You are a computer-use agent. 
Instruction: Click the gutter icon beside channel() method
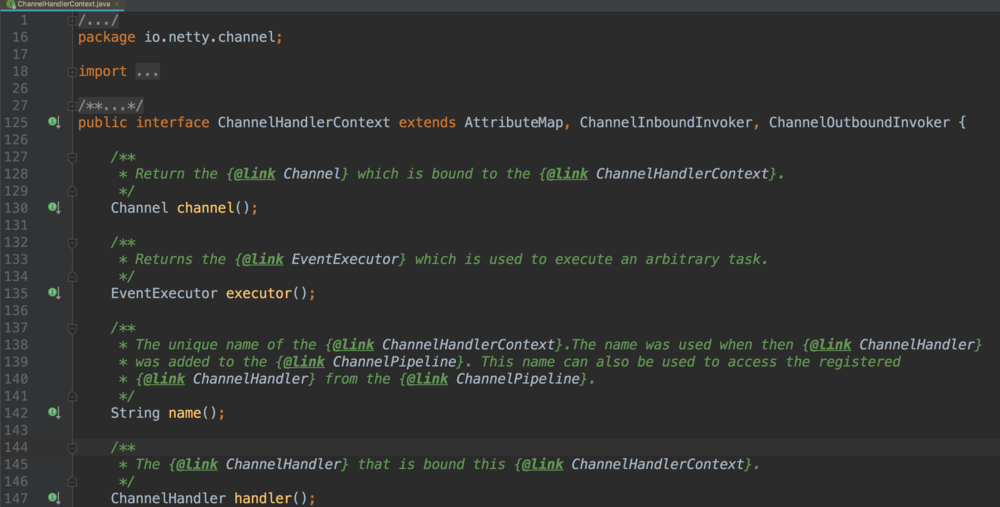54,208
